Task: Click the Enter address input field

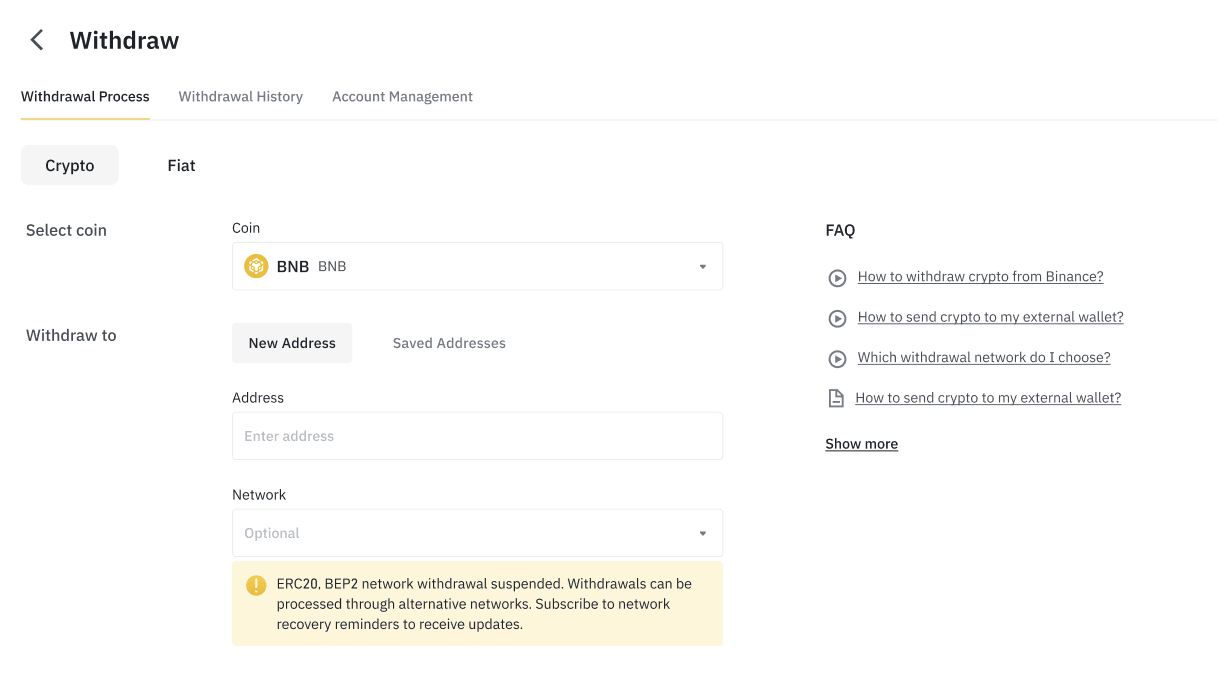Action: (477, 436)
